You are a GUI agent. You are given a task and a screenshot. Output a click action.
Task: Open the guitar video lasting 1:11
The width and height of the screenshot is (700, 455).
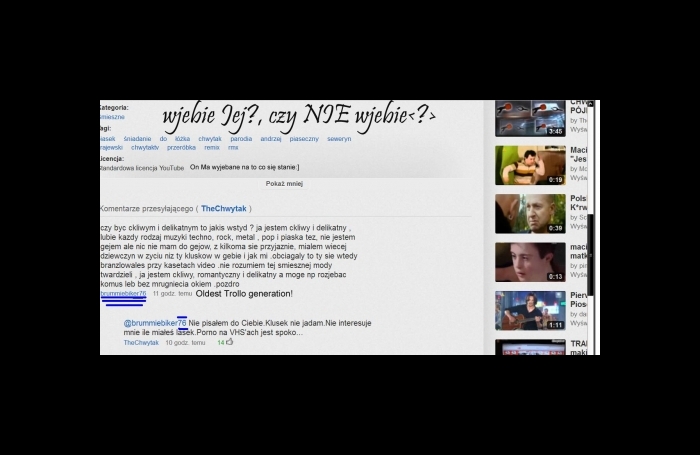[x=530, y=310]
